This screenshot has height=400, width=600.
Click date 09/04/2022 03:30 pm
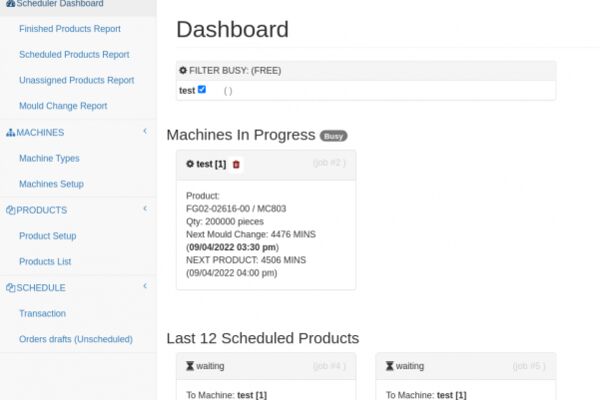[232, 247]
